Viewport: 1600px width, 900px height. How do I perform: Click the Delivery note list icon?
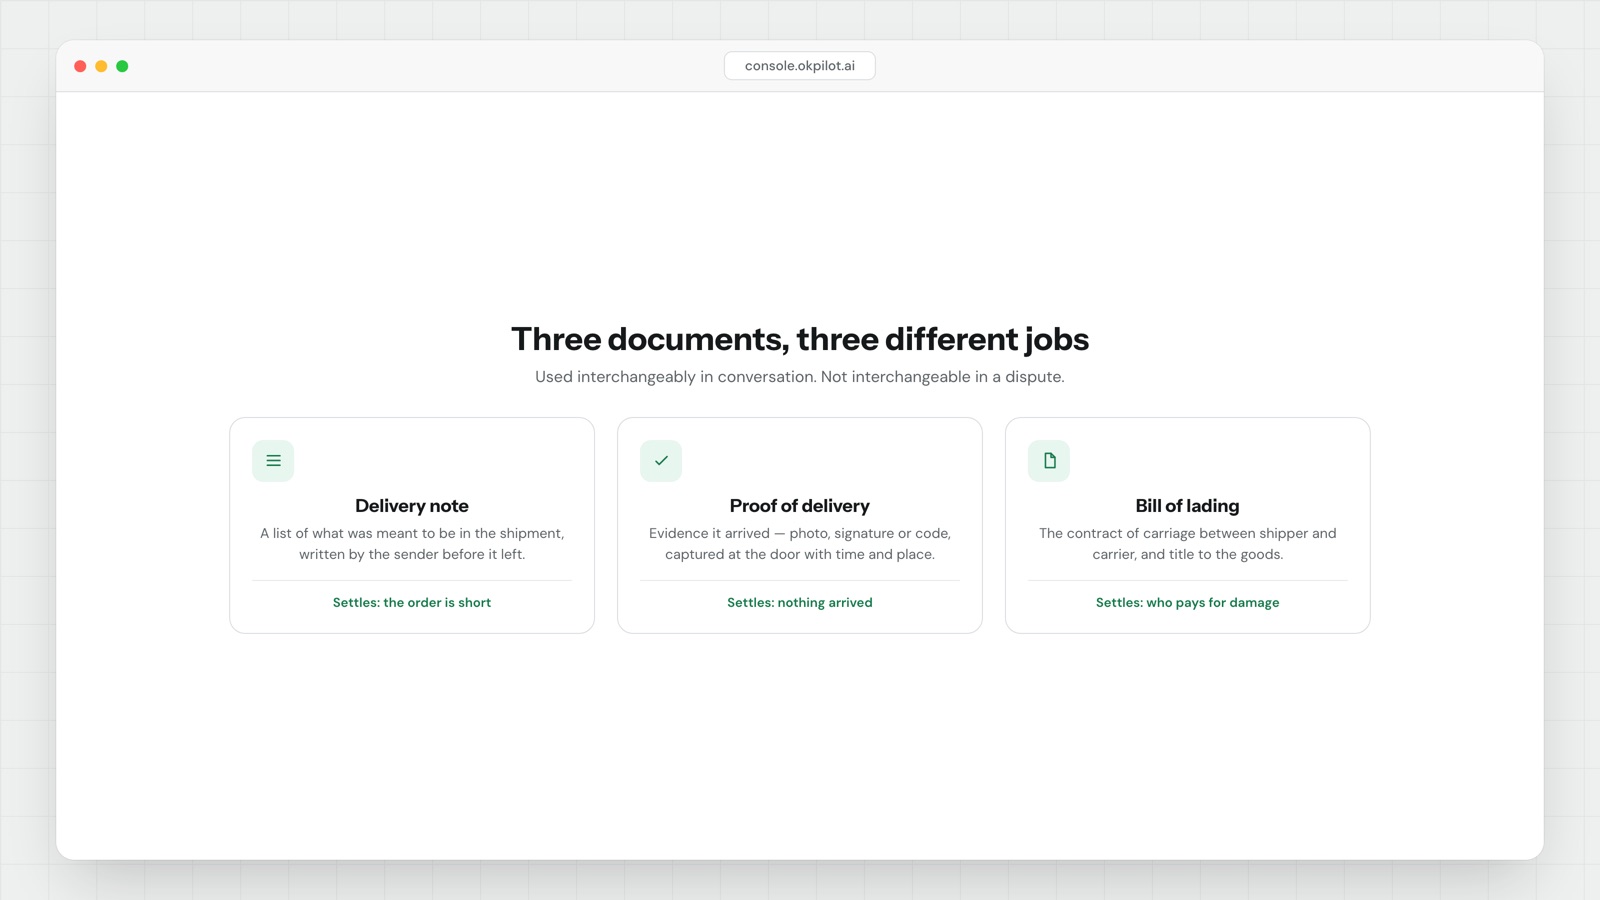tap(273, 461)
